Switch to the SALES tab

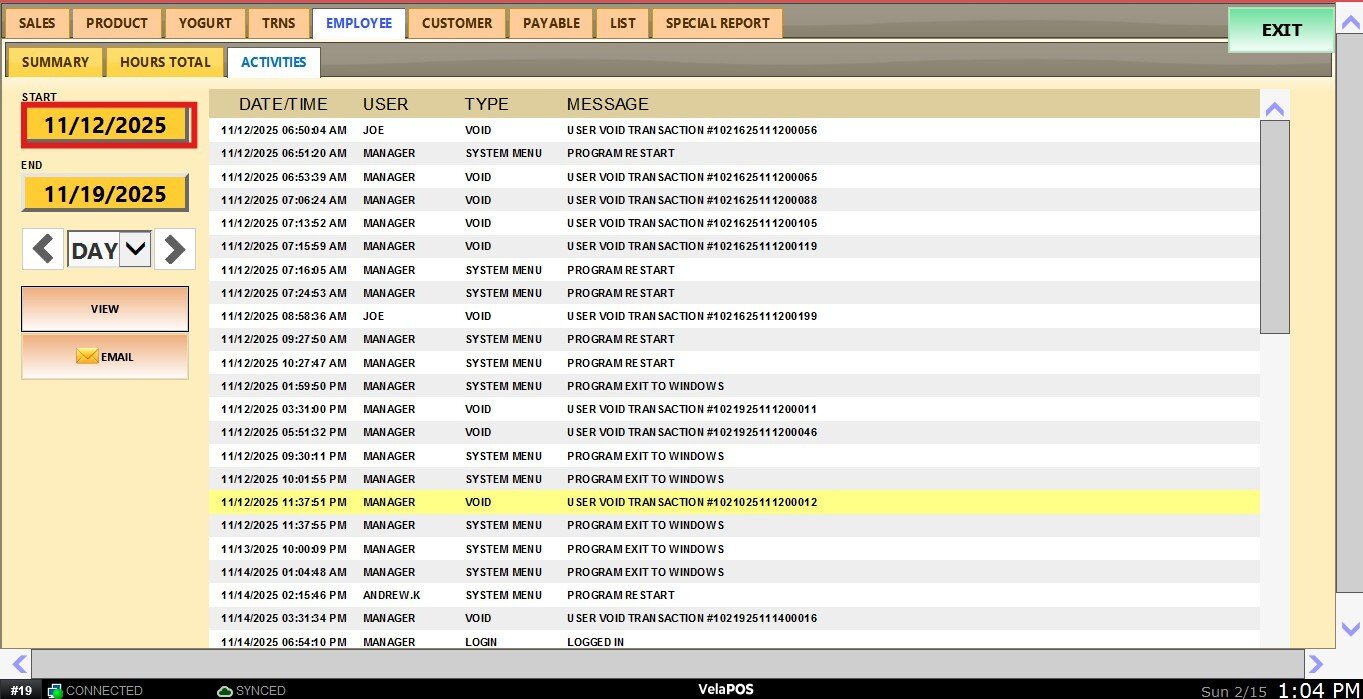[37, 23]
